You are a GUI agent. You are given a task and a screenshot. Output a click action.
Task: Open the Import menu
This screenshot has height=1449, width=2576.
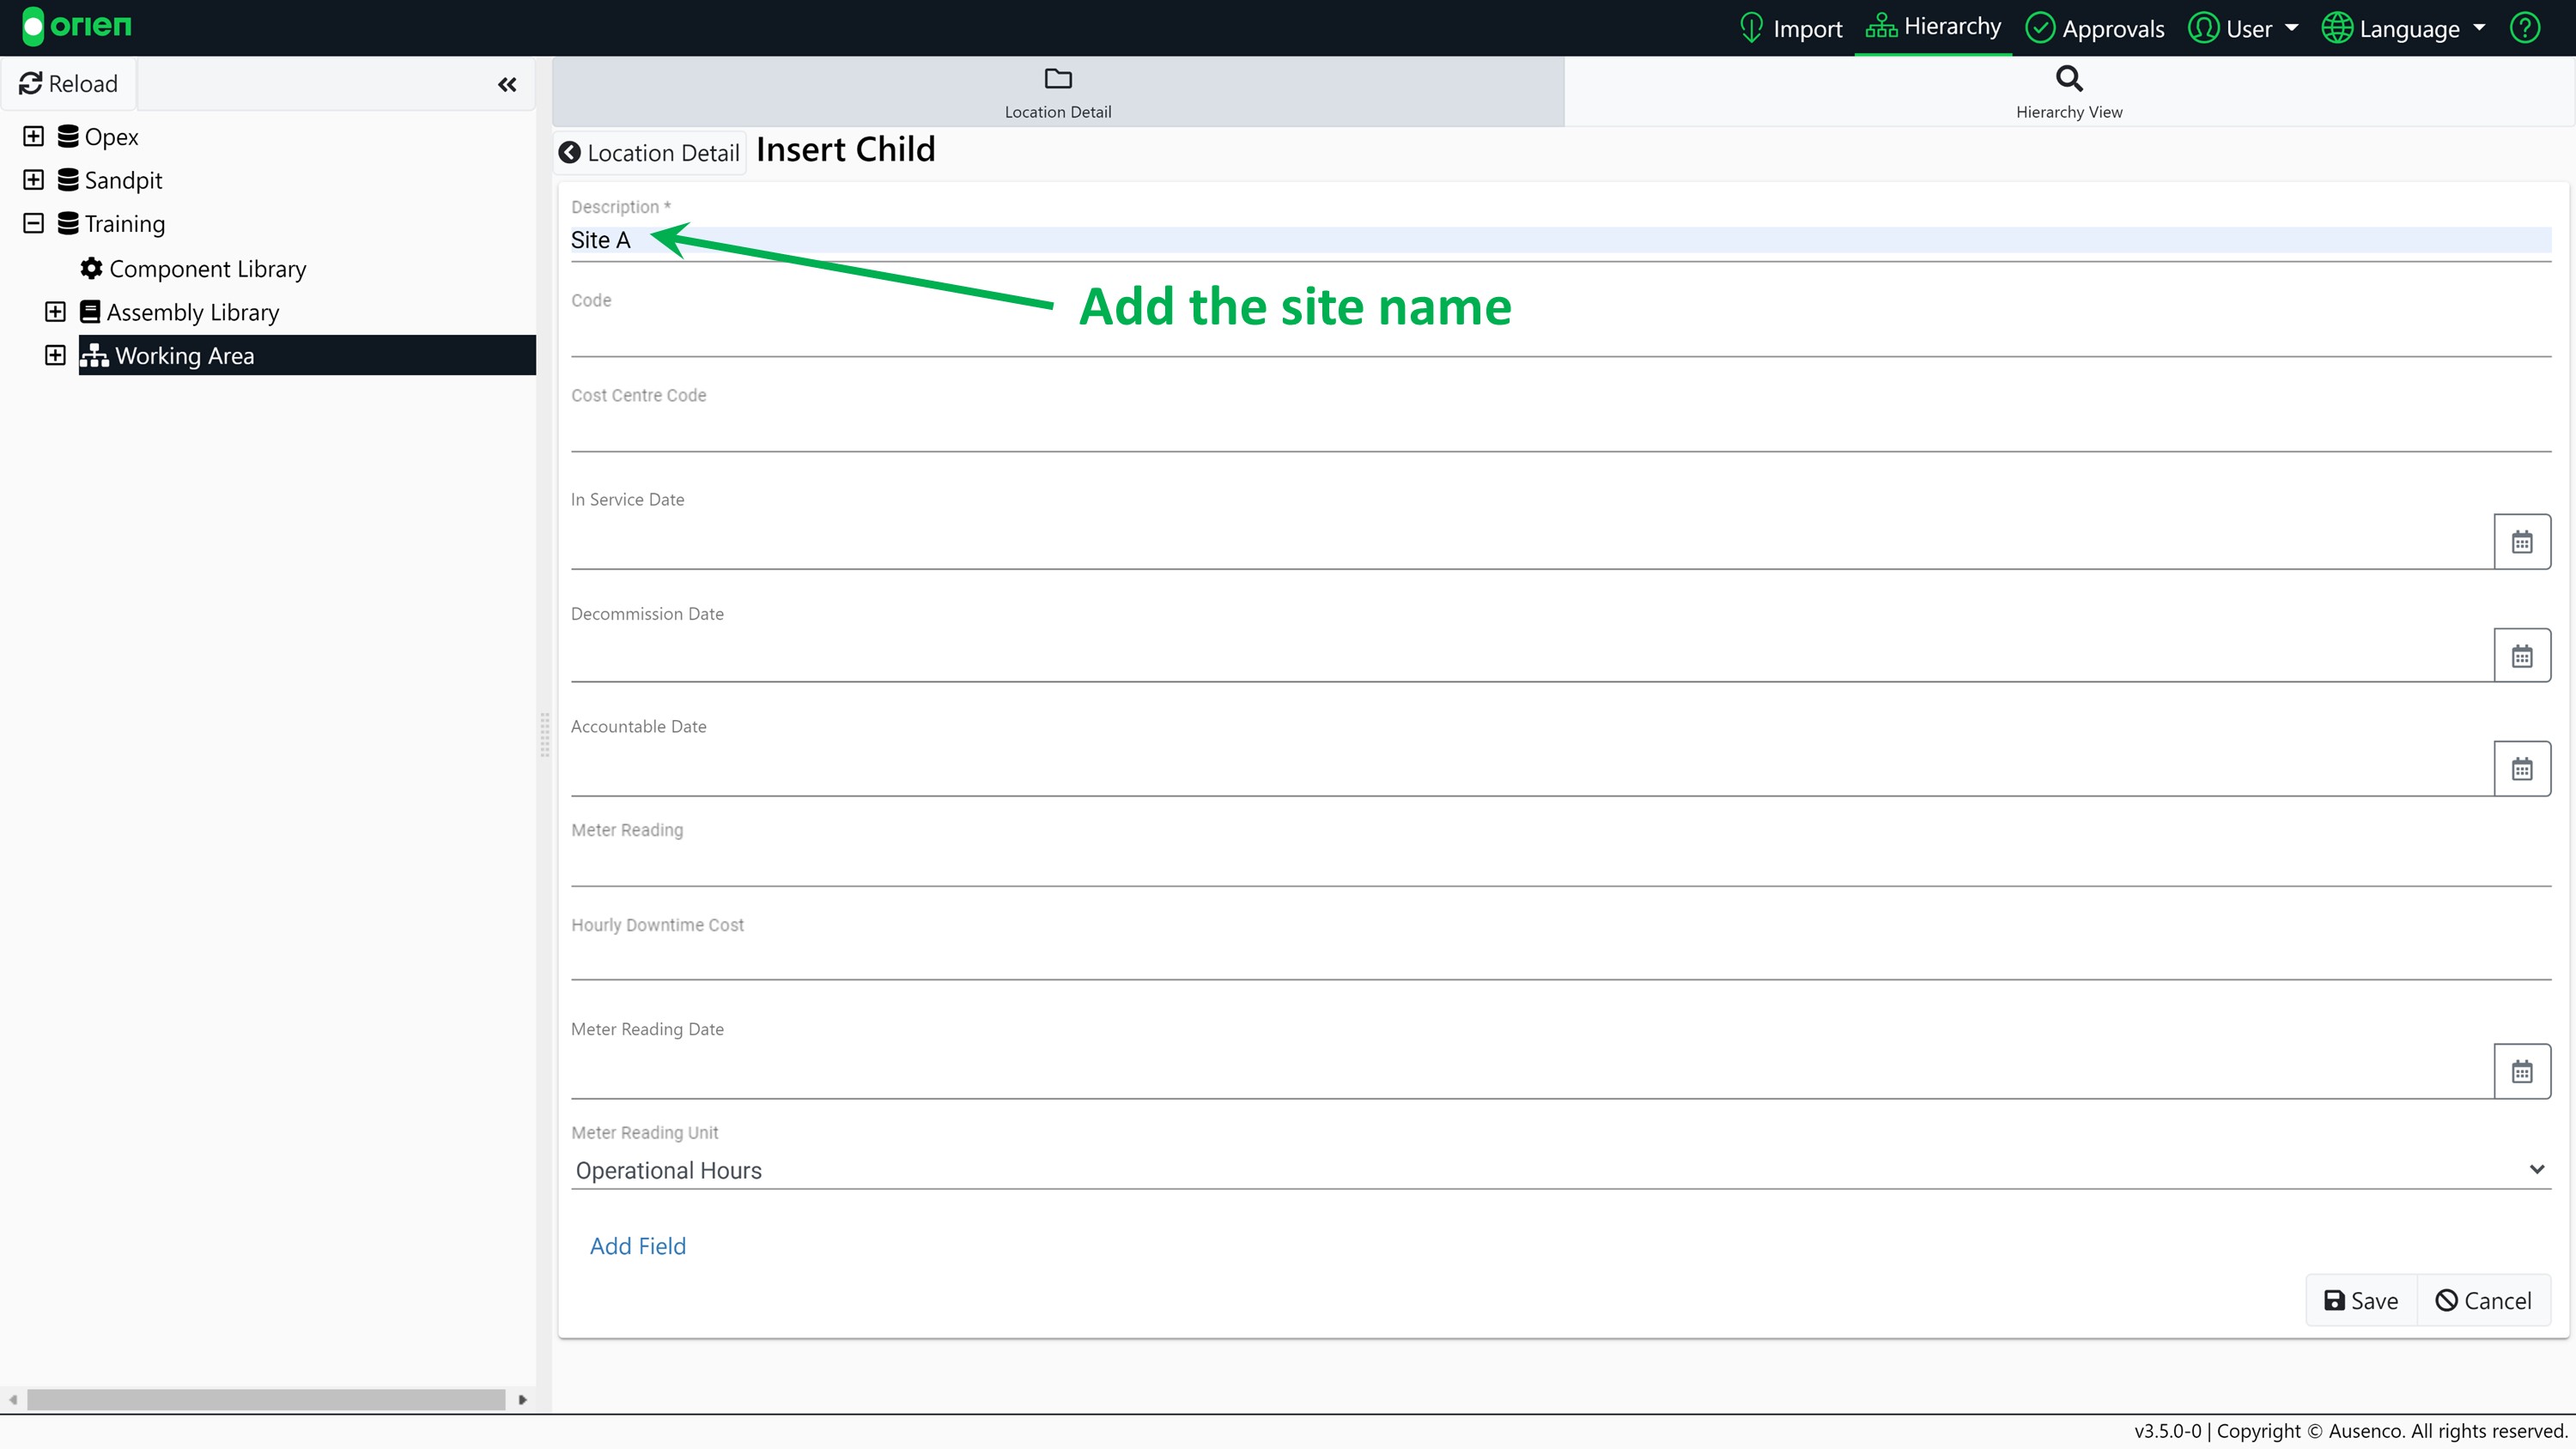pos(1791,28)
